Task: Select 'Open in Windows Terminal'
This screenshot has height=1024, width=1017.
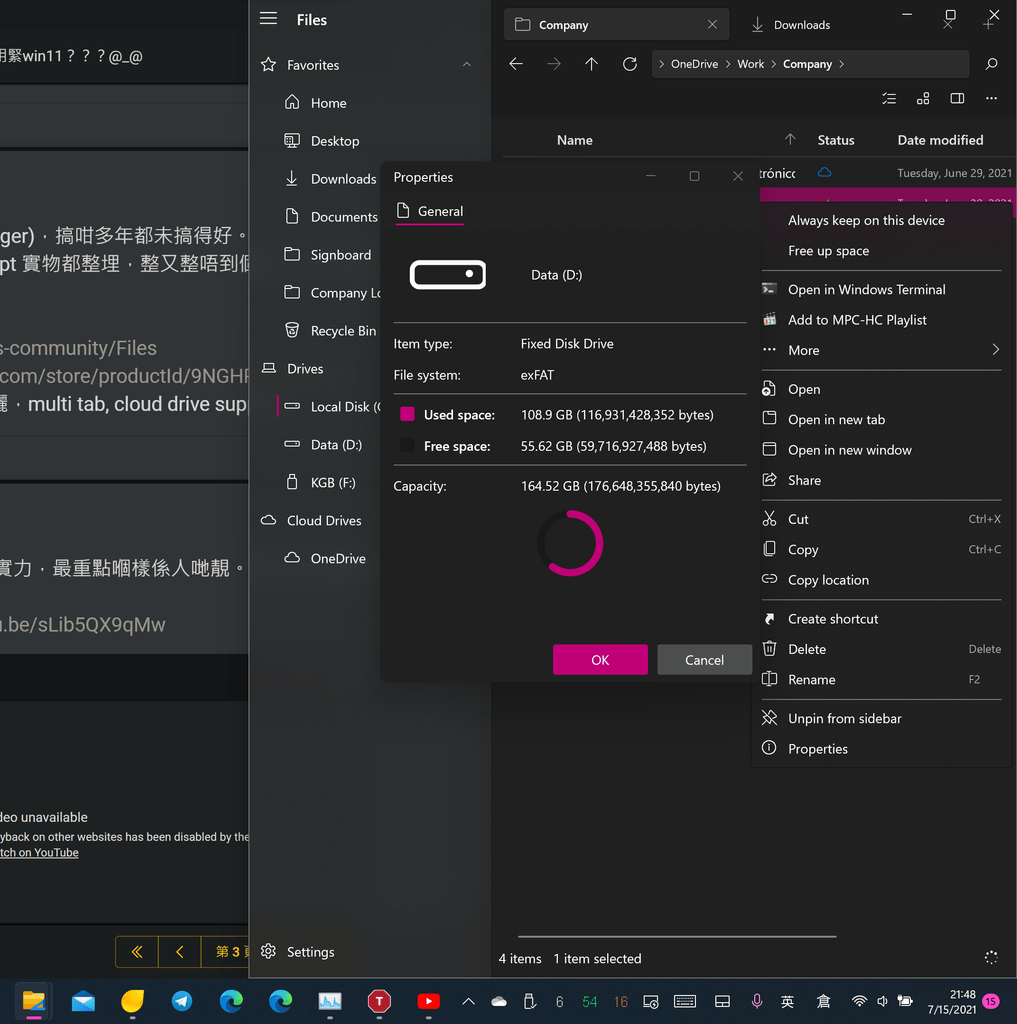Action: click(866, 289)
